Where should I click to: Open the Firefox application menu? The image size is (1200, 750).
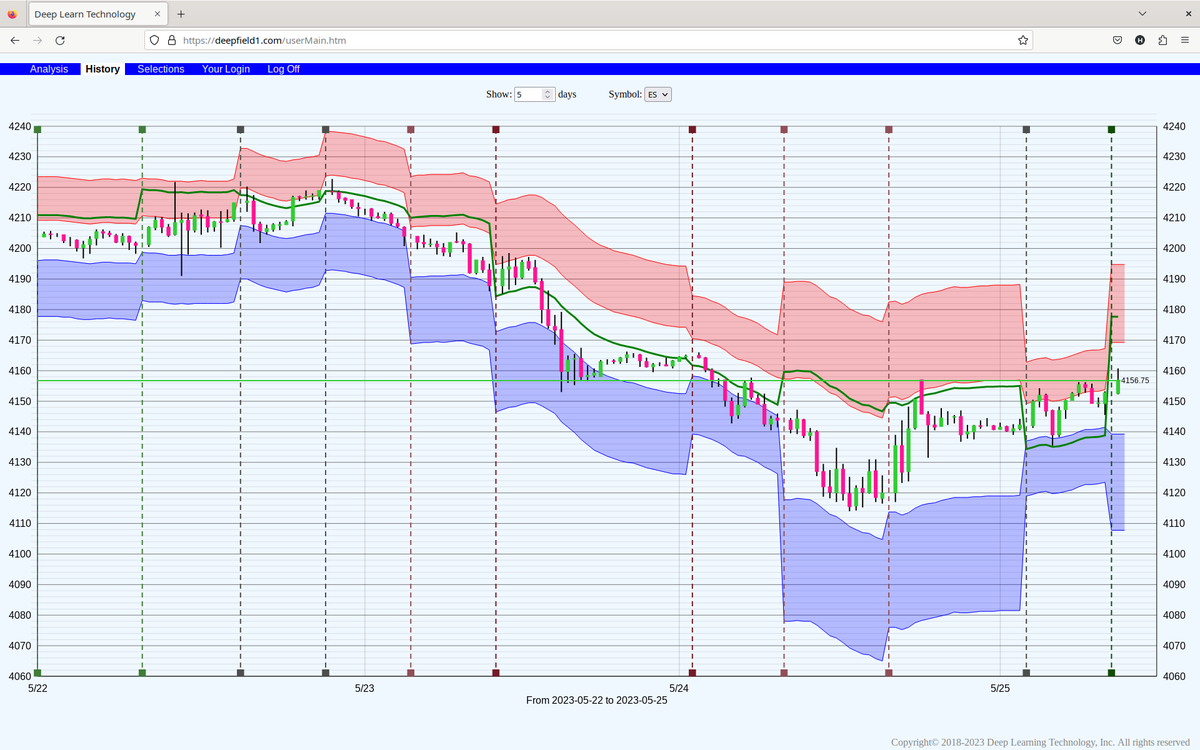tap(1185, 40)
